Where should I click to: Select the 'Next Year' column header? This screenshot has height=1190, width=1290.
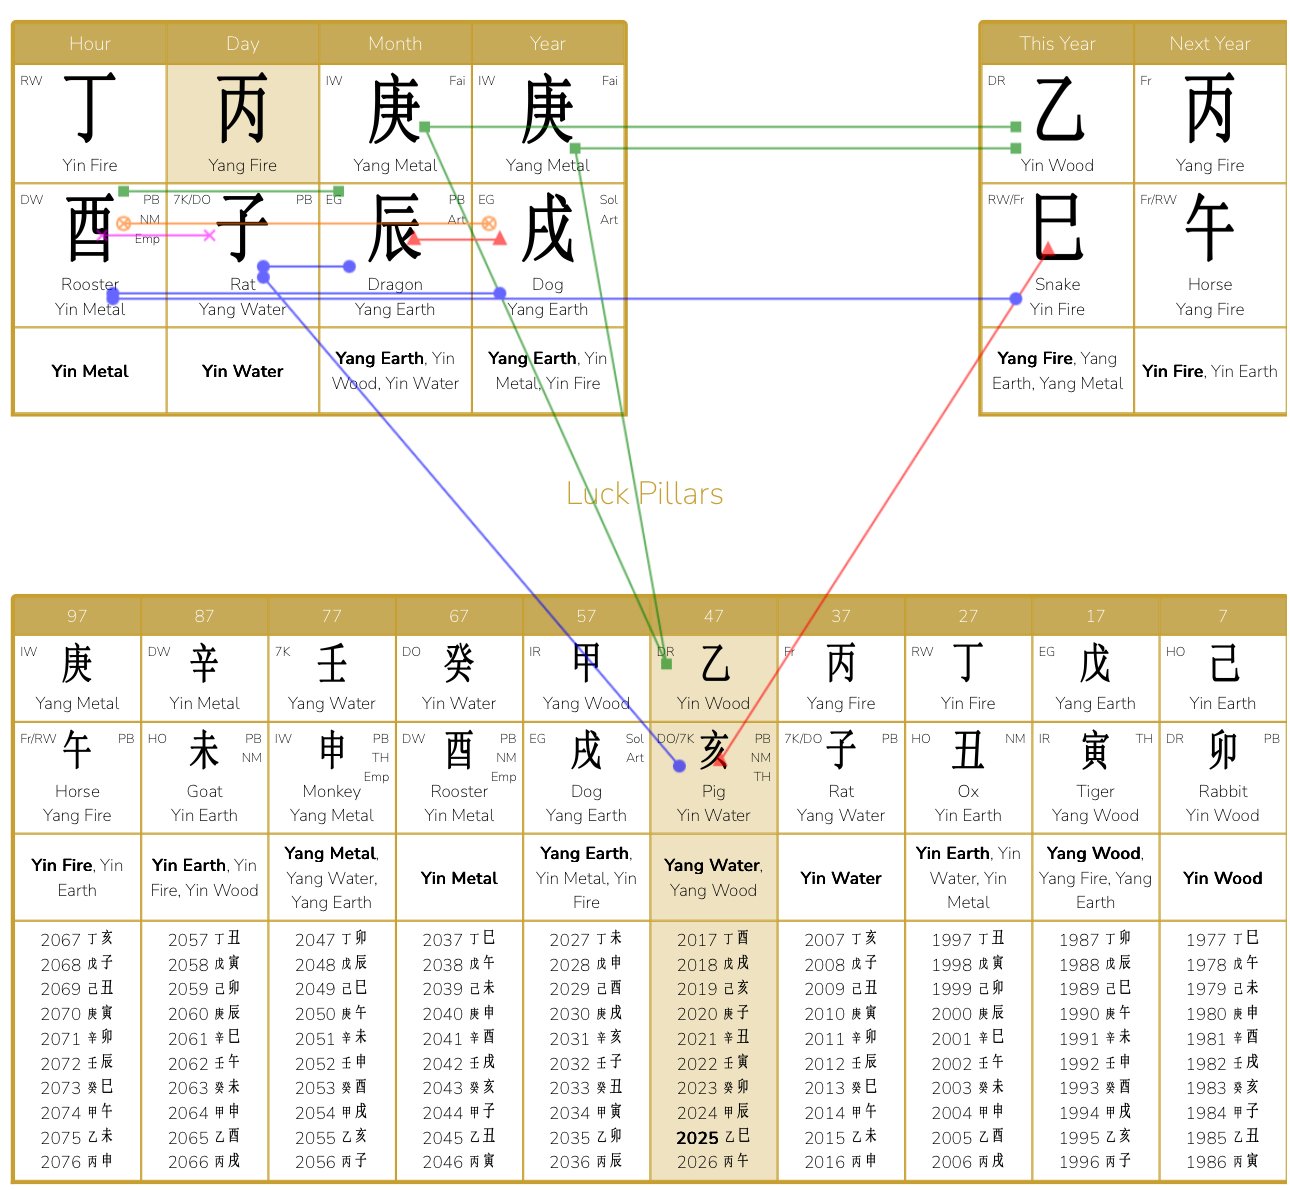pos(1210,43)
